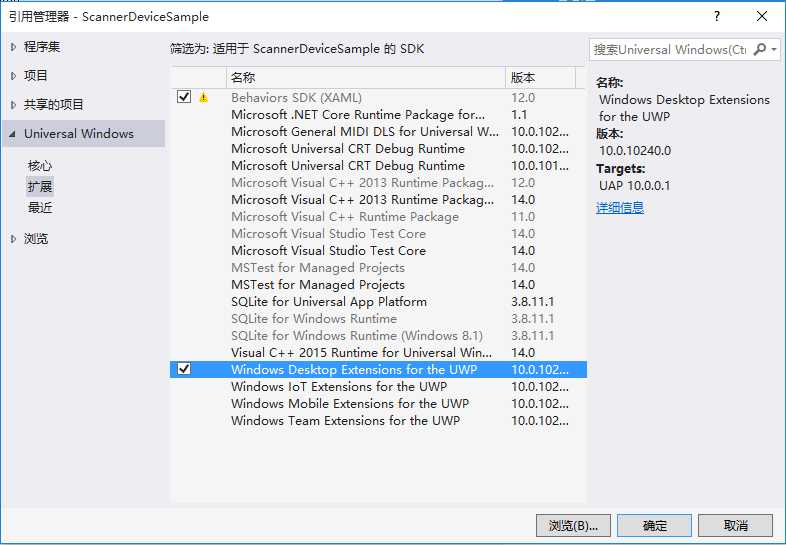786x545 pixels.
Task: Select Microsoft .NET Core Runtime Package row
Action: point(378,114)
